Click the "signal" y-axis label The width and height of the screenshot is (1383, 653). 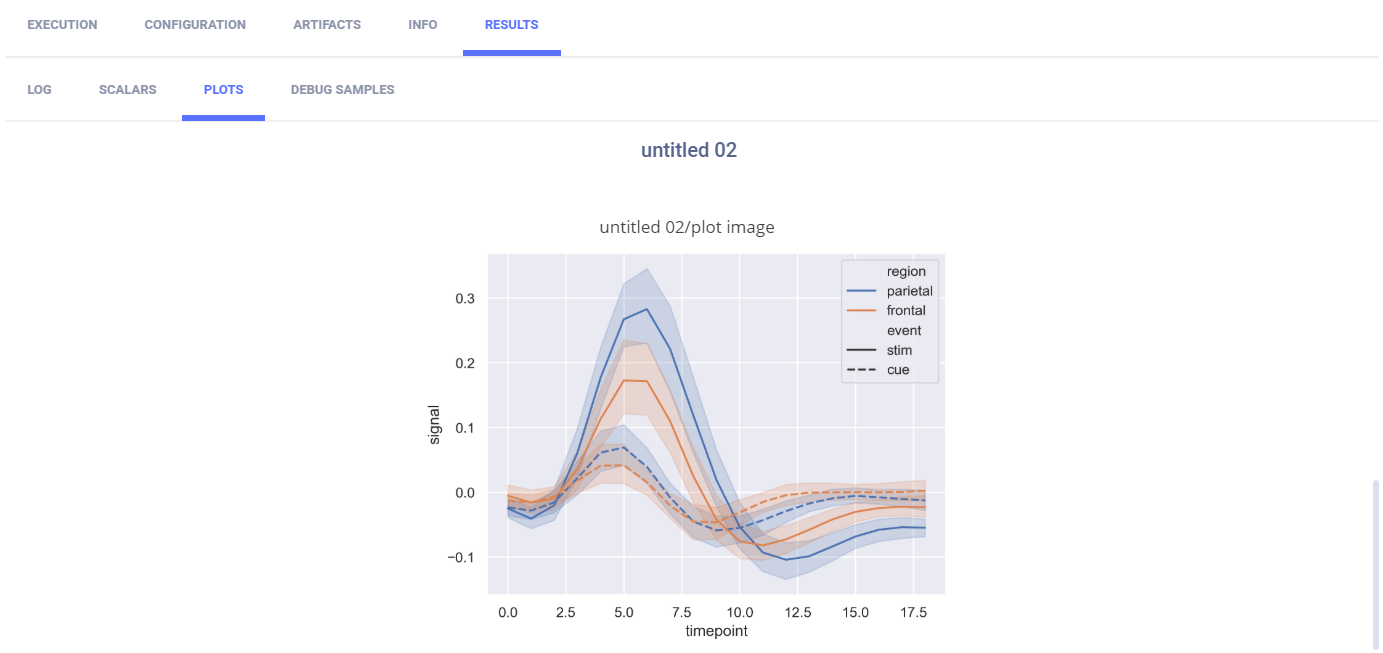click(x=434, y=424)
